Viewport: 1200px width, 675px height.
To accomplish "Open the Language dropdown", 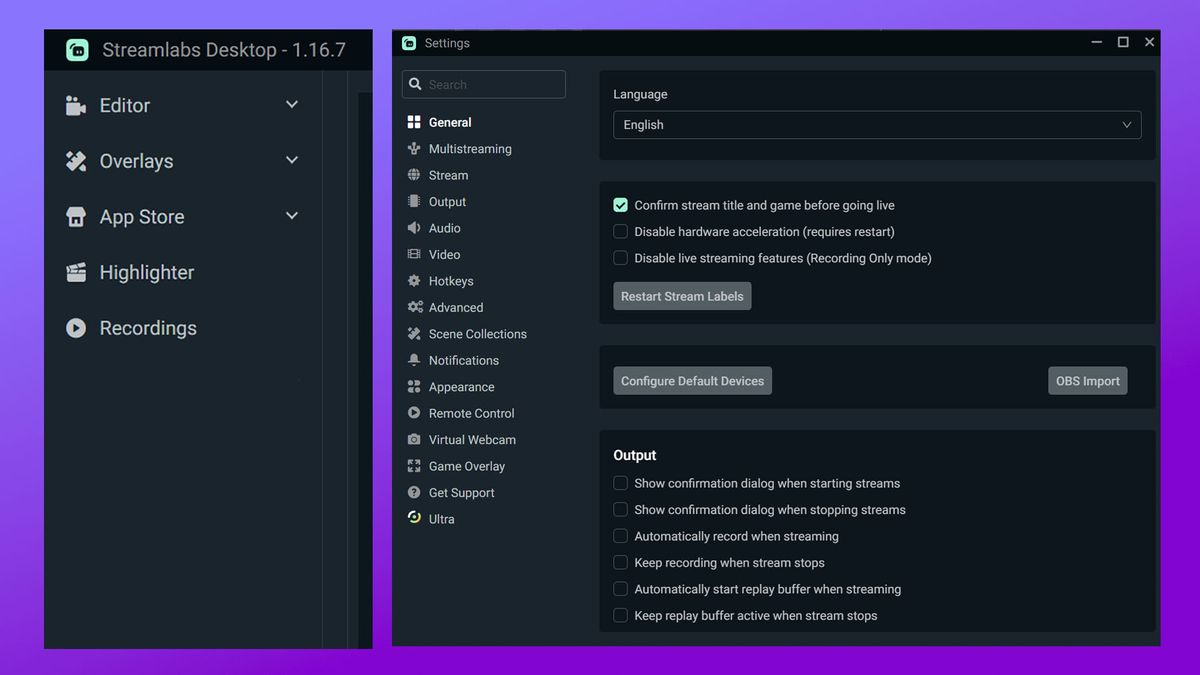I will (877, 124).
